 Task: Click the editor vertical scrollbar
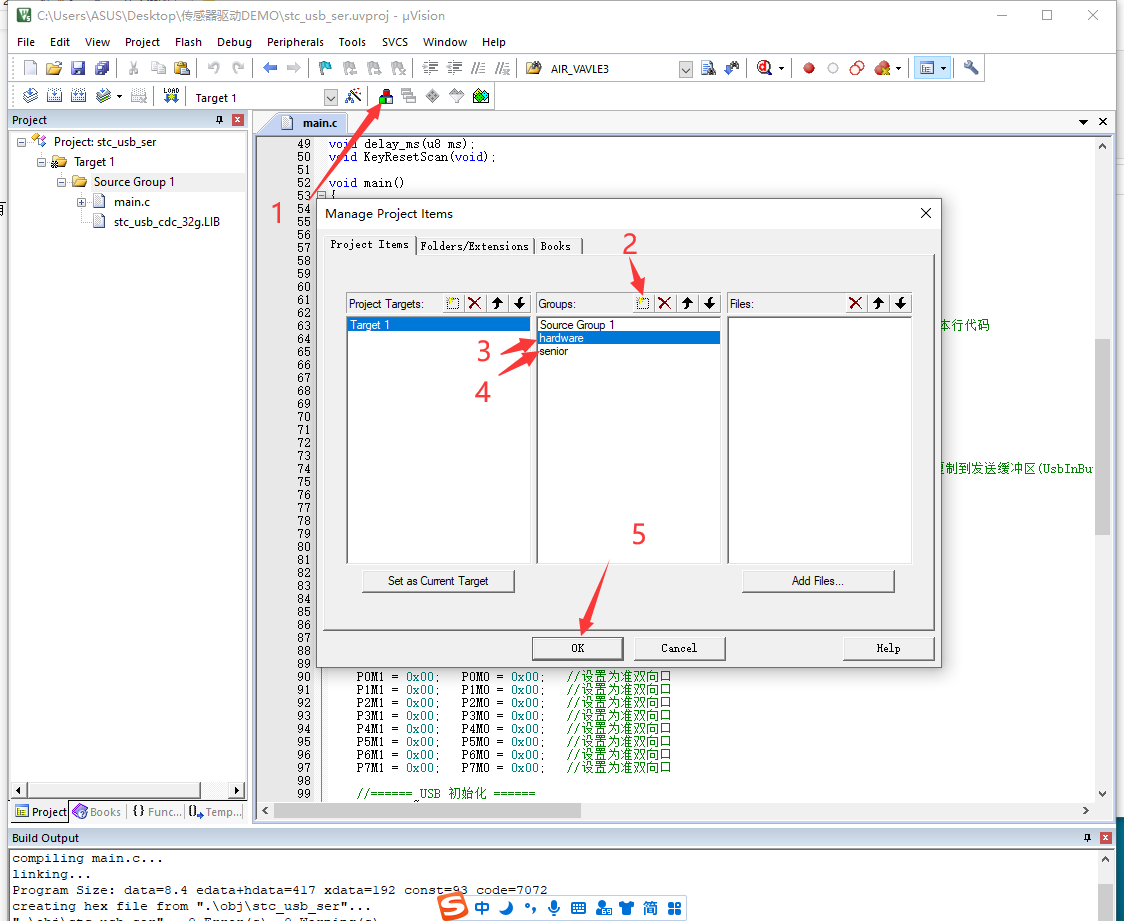1102,437
